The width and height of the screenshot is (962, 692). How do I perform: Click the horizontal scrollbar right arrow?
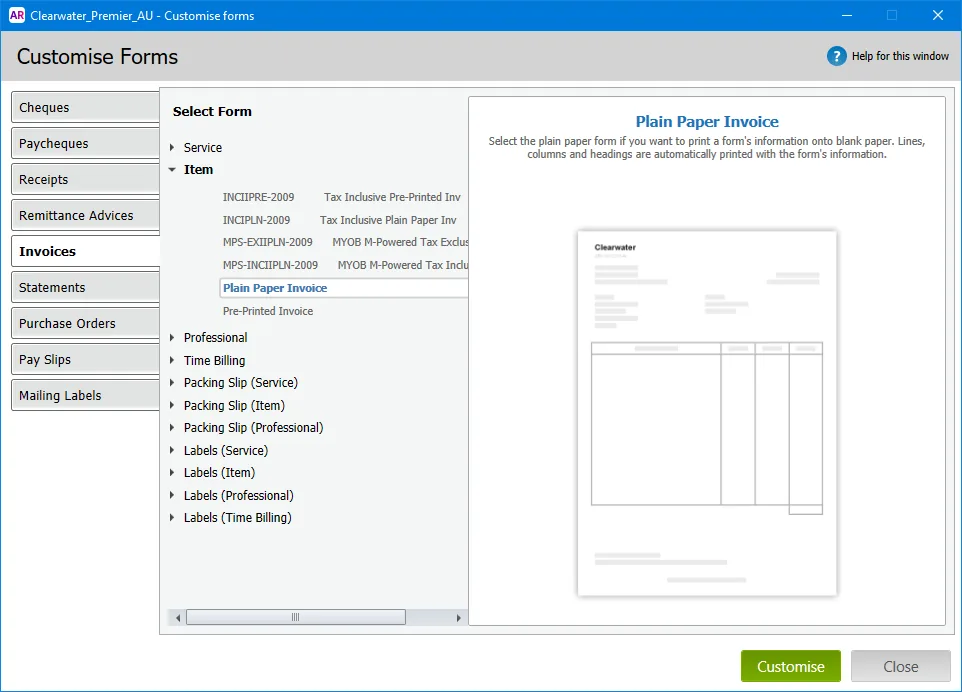[458, 617]
